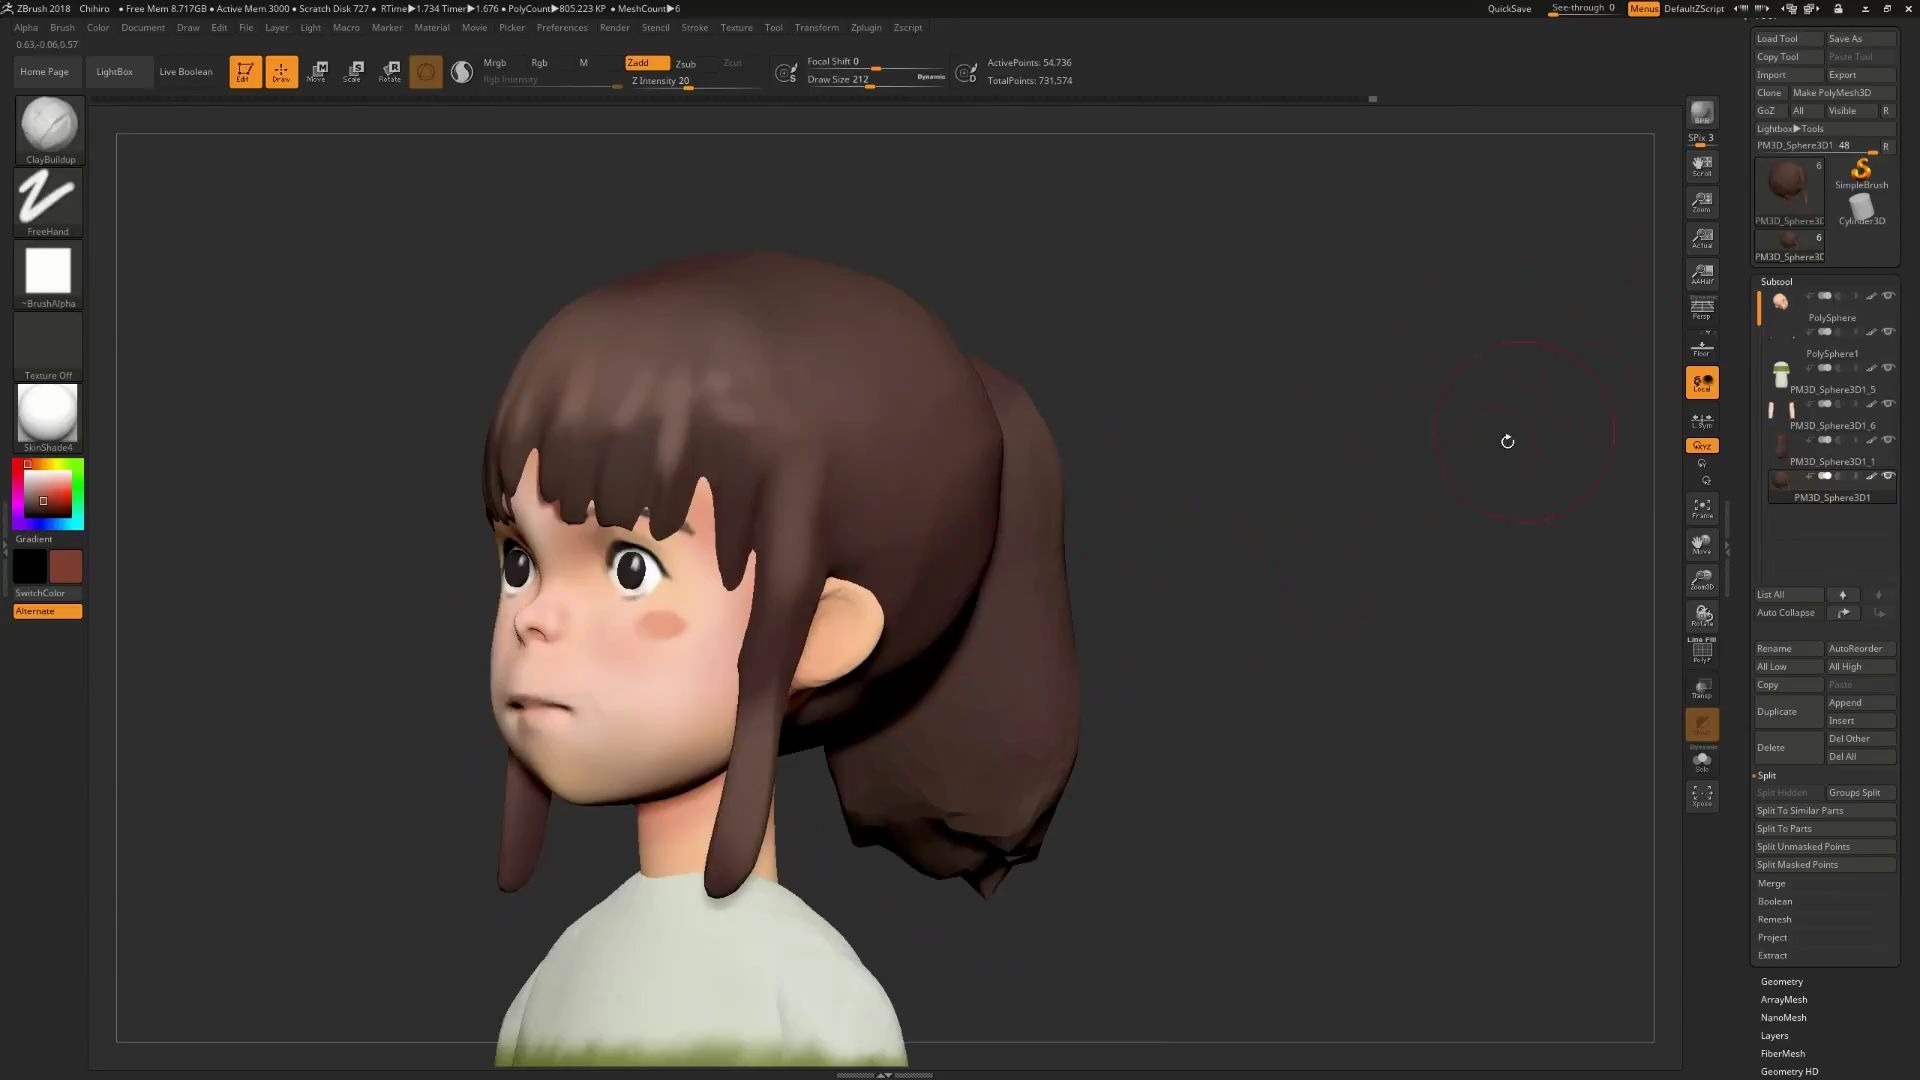Expand the NanoMesh section

[1783, 1017]
